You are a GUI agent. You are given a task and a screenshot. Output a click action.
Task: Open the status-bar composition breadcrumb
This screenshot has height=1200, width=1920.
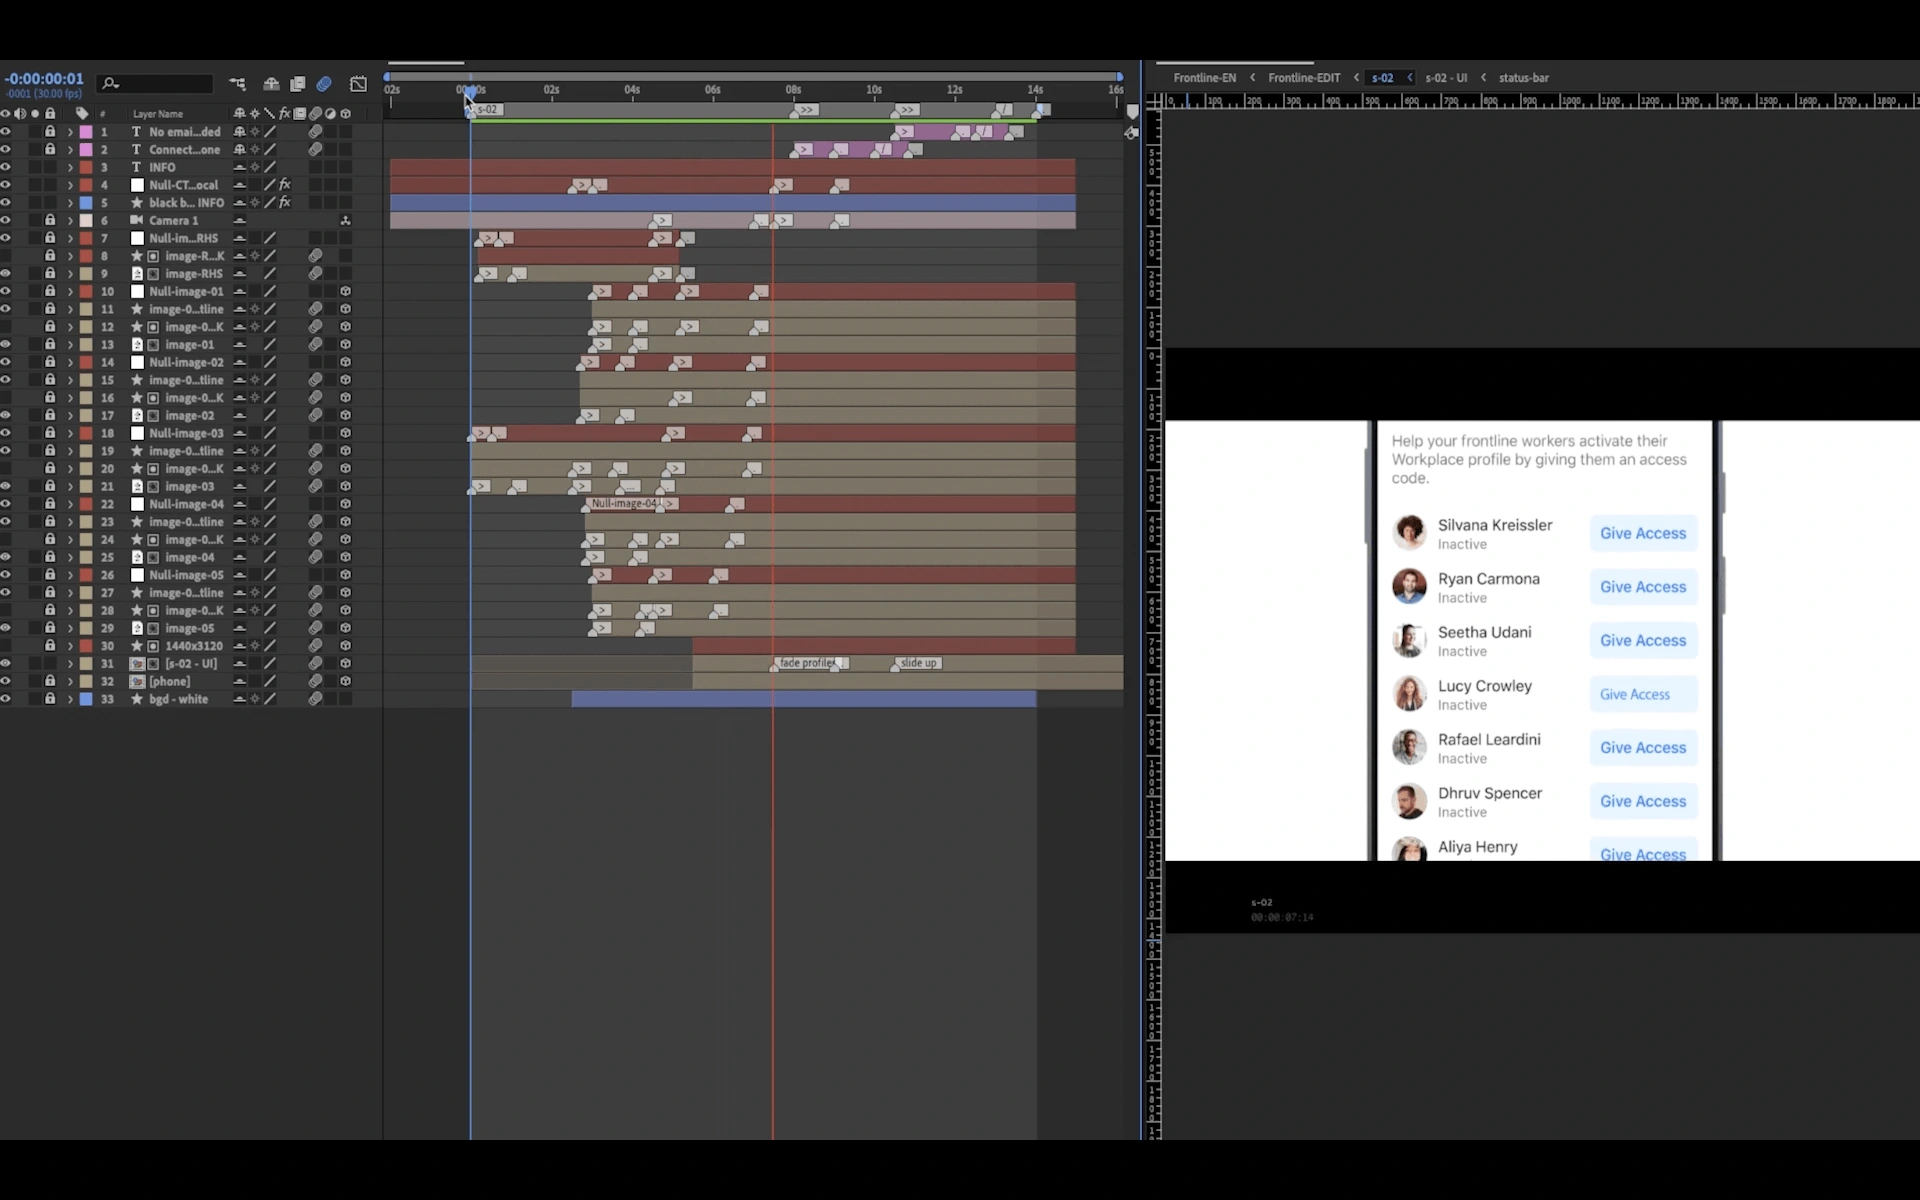[x=1523, y=78]
